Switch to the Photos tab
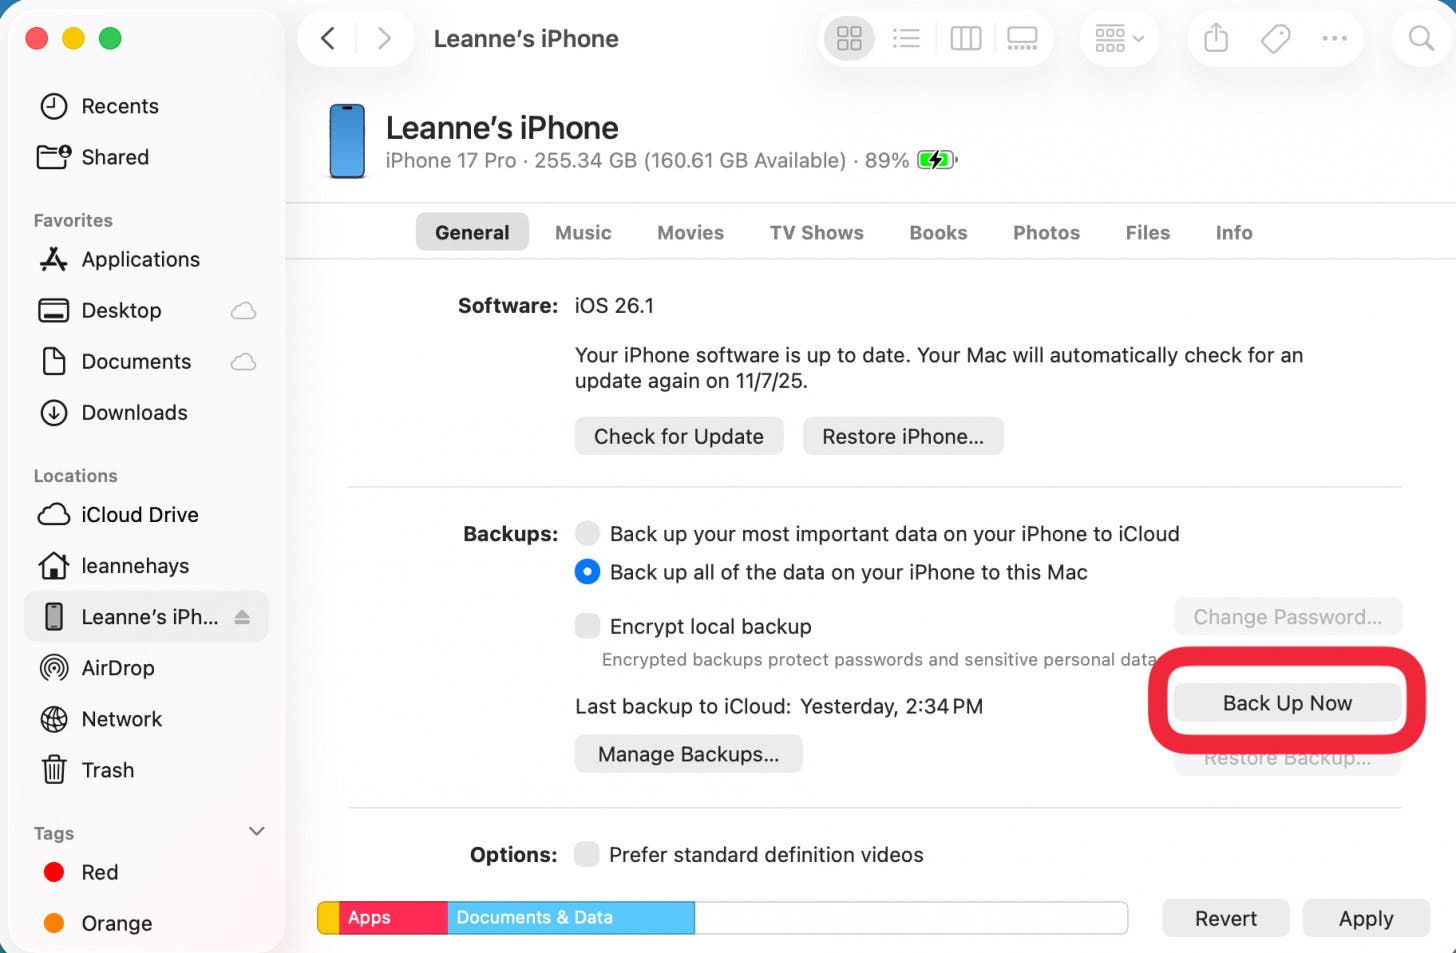Image resolution: width=1456 pixels, height=953 pixels. click(1046, 232)
